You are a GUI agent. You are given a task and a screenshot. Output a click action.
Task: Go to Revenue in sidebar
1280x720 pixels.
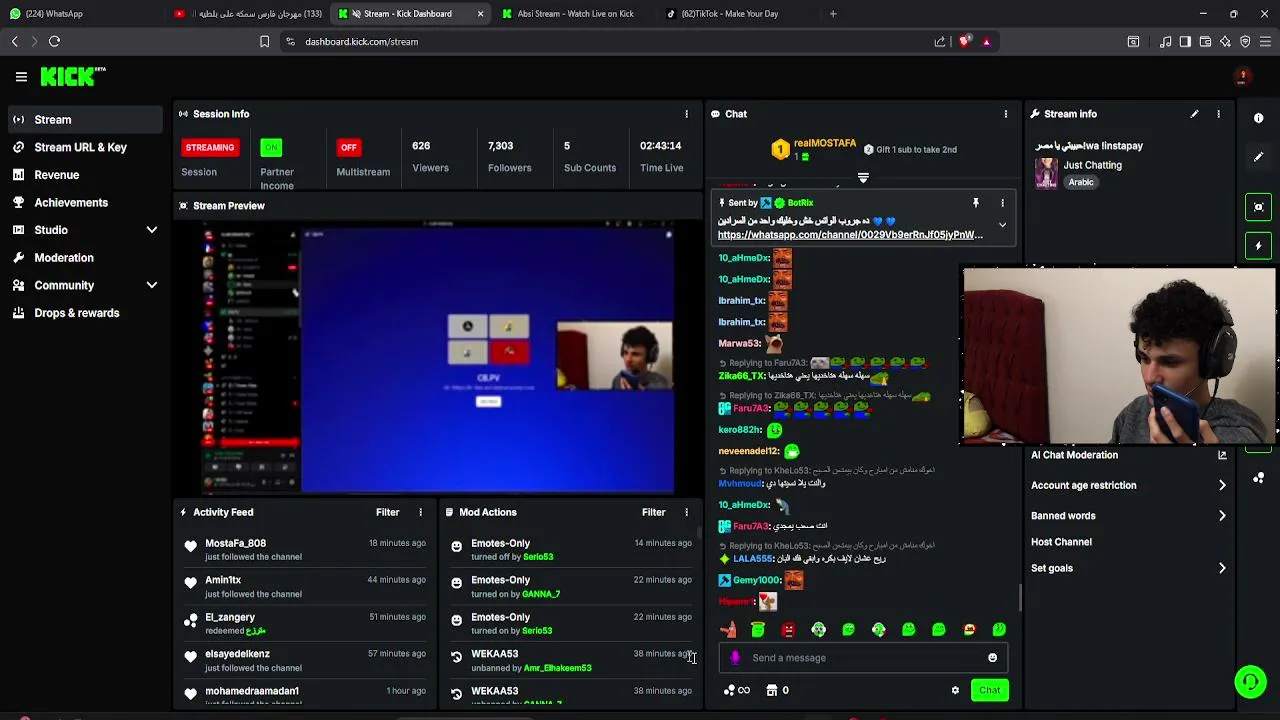click(x=85, y=175)
